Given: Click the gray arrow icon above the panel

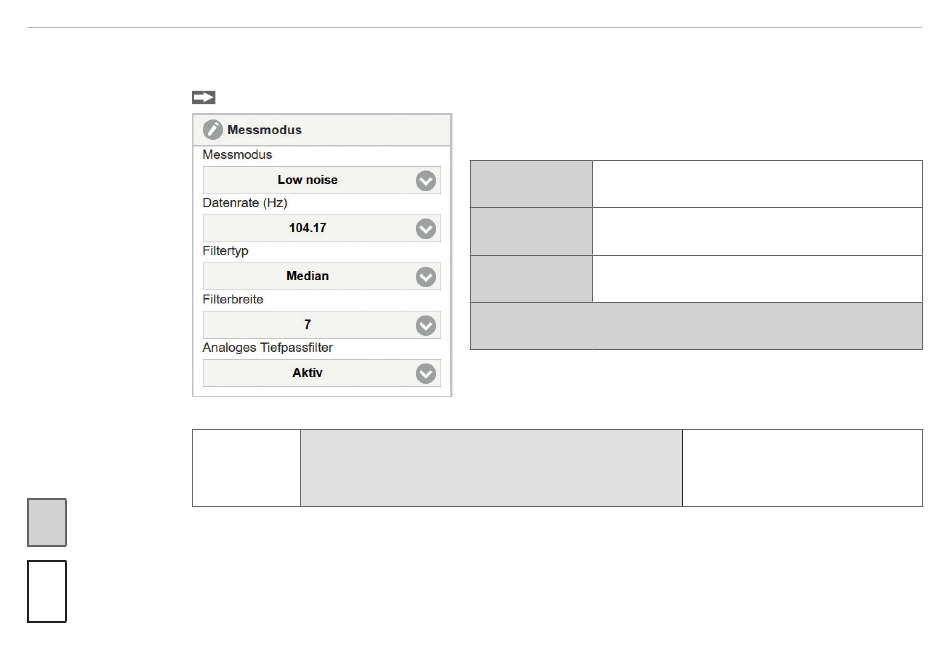Looking at the screenshot, I should point(204,98).
